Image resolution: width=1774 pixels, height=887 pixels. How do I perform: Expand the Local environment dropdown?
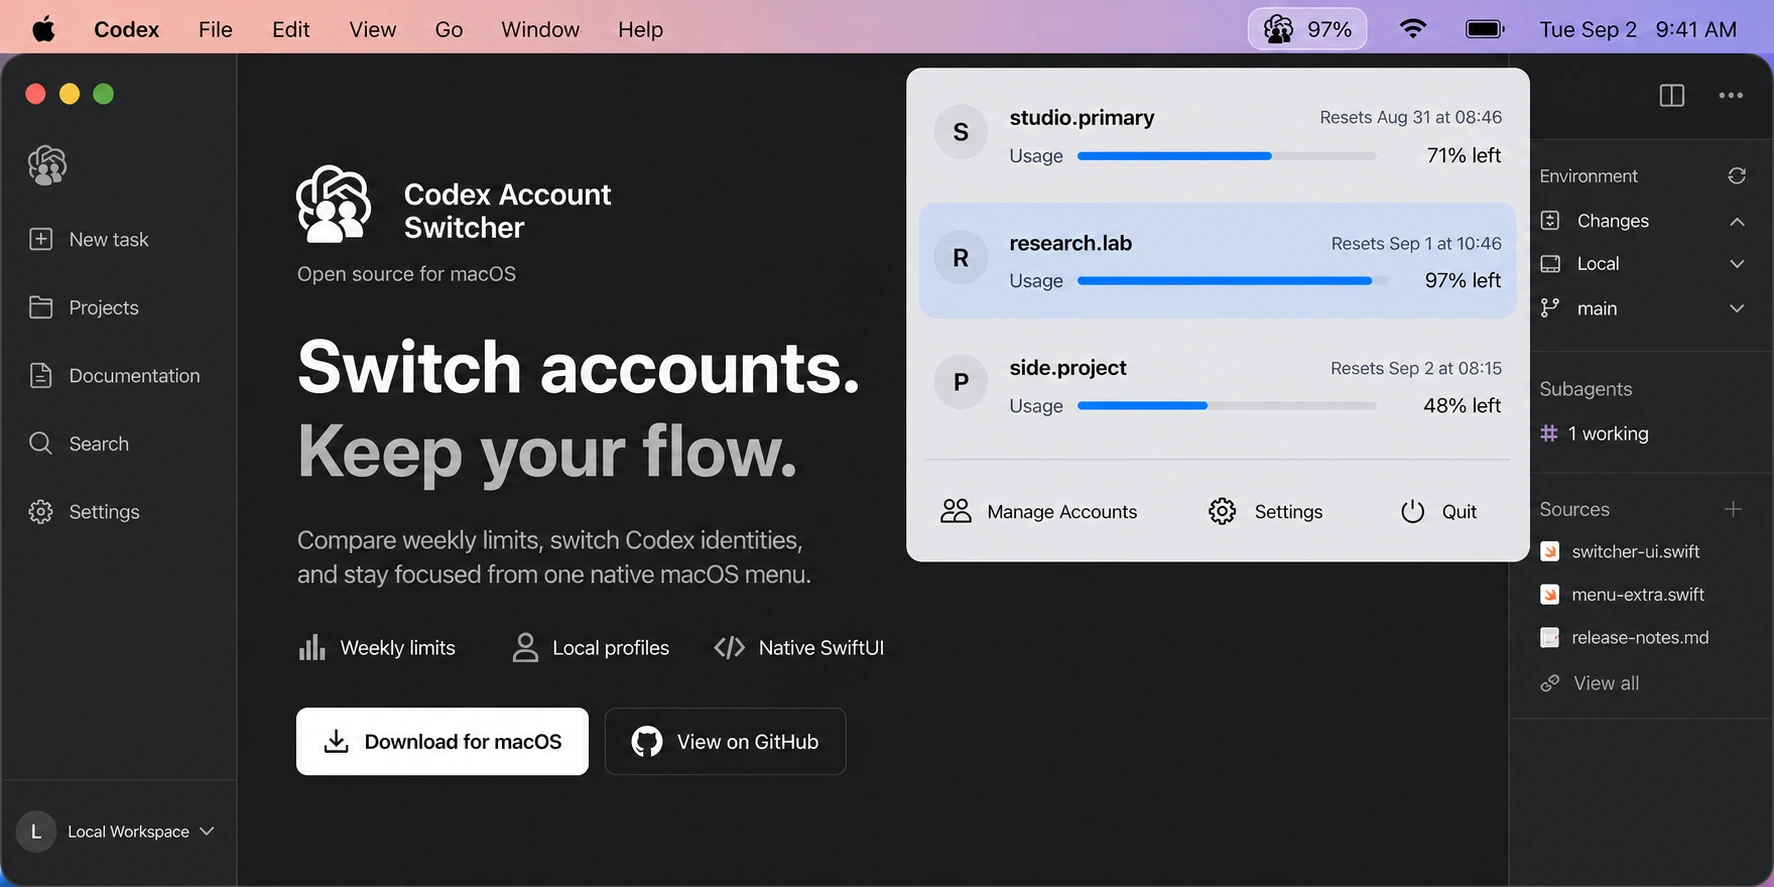[x=1737, y=264]
